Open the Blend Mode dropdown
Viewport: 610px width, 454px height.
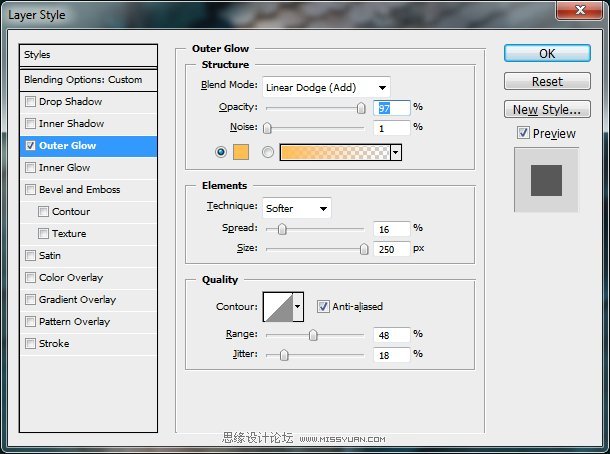tap(326, 87)
